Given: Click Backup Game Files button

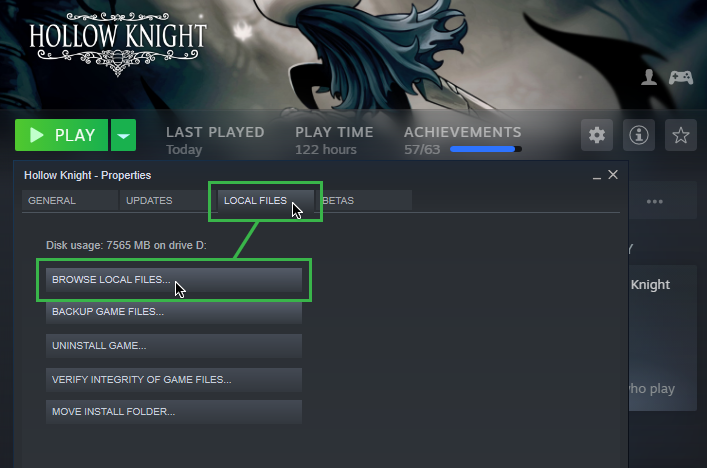Looking at the screenshot, I should [174, 312].
